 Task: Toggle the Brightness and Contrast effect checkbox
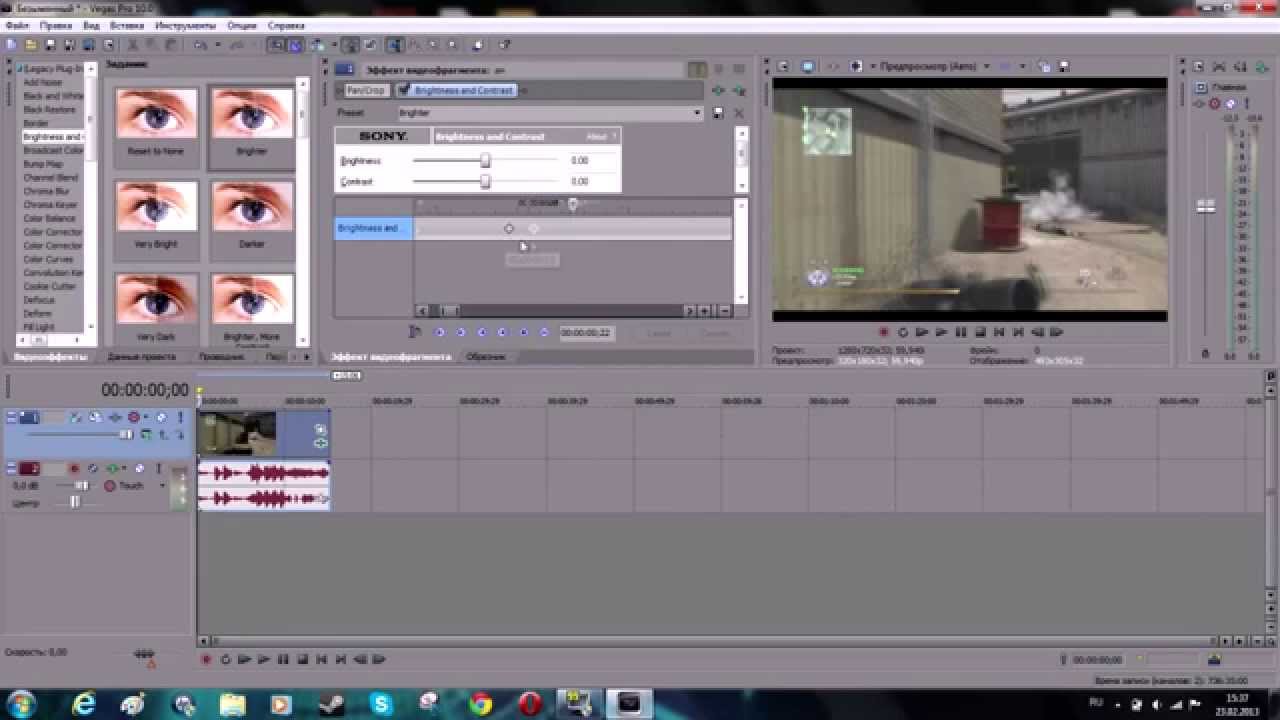[x=404, y=90]
